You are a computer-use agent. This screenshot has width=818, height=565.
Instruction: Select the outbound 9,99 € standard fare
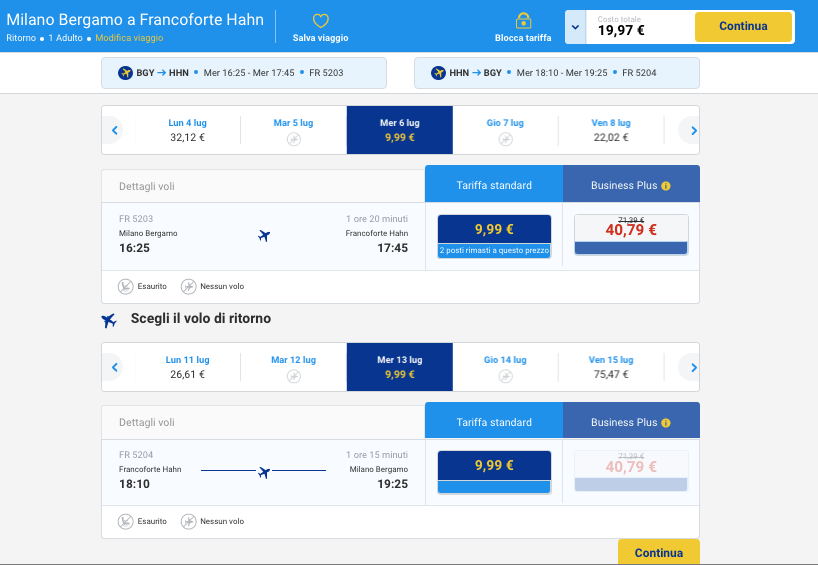[494, 230]
